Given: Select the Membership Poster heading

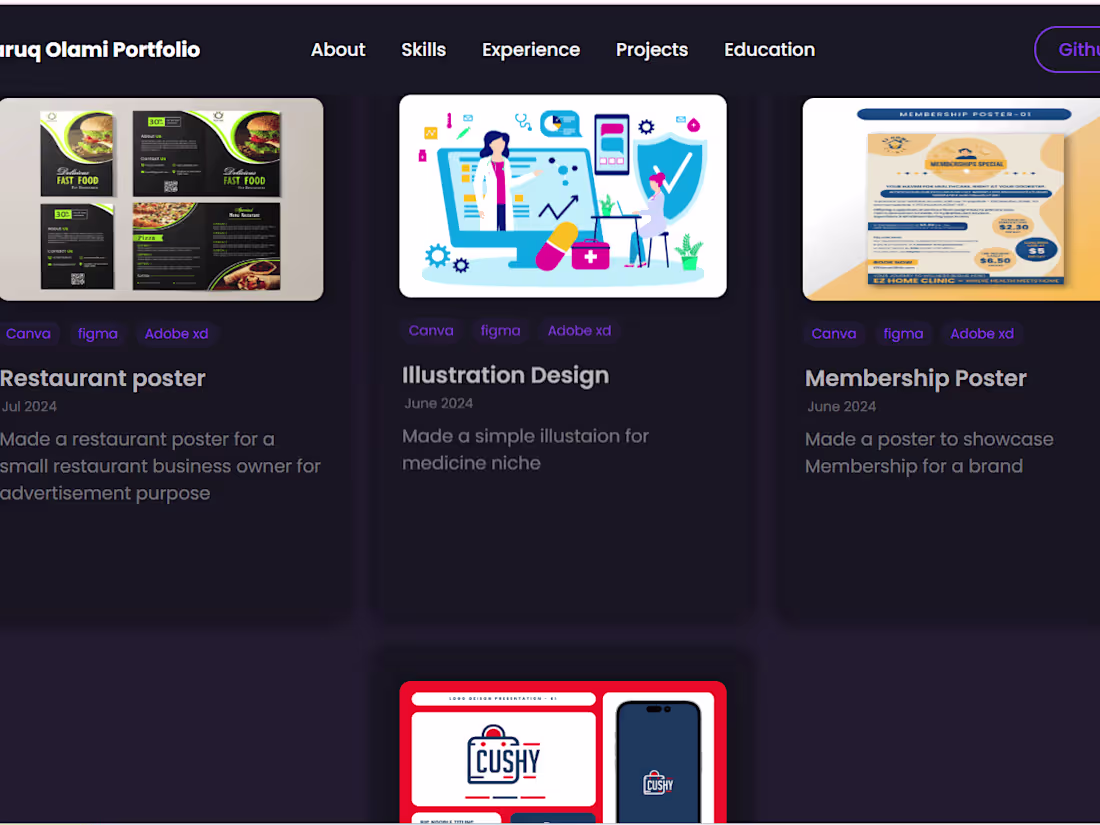Looking at the screenshot, I should pyautogui.click(x=915, y=379).
